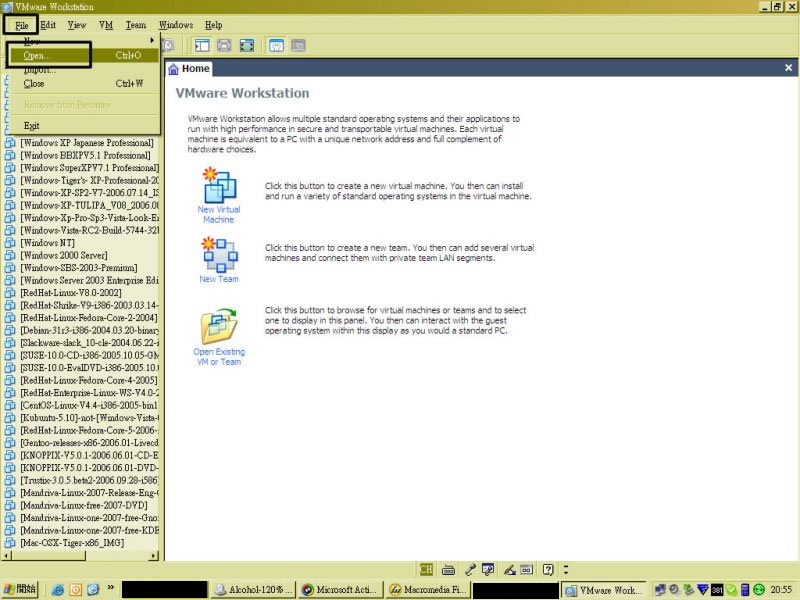This screenshot has height=600, width=800.
Task: Click the favorites scrollbar left arrow
Action: [6, 556]
